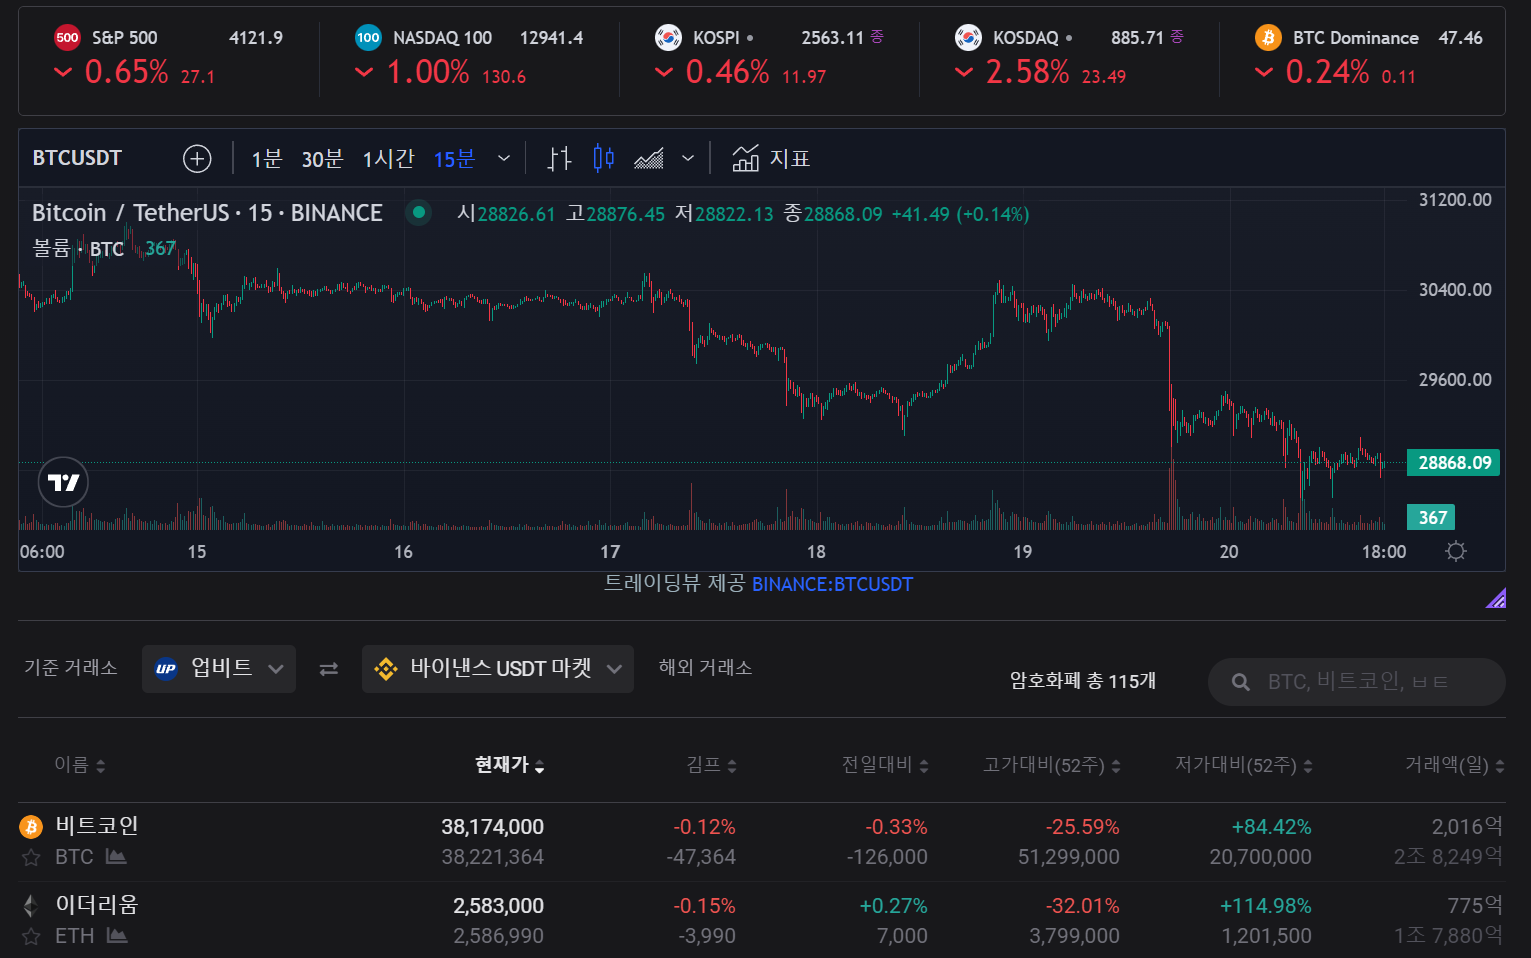Click the Bitcoin / TetherUS chart title

[x=207, y=213]
